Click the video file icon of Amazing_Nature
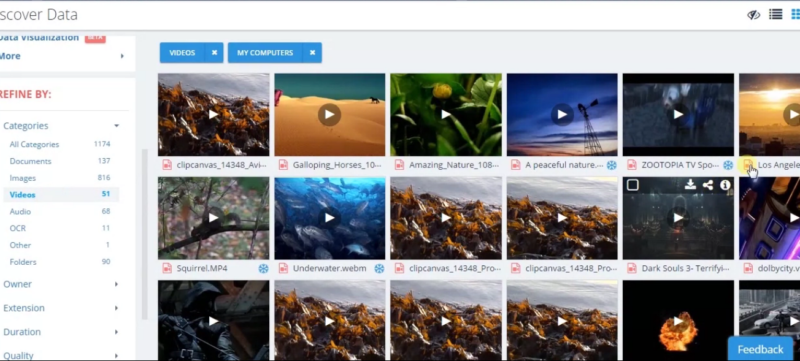Image resolution: width=800 pixels, height=361 pixels. click(x=399, y=165)
